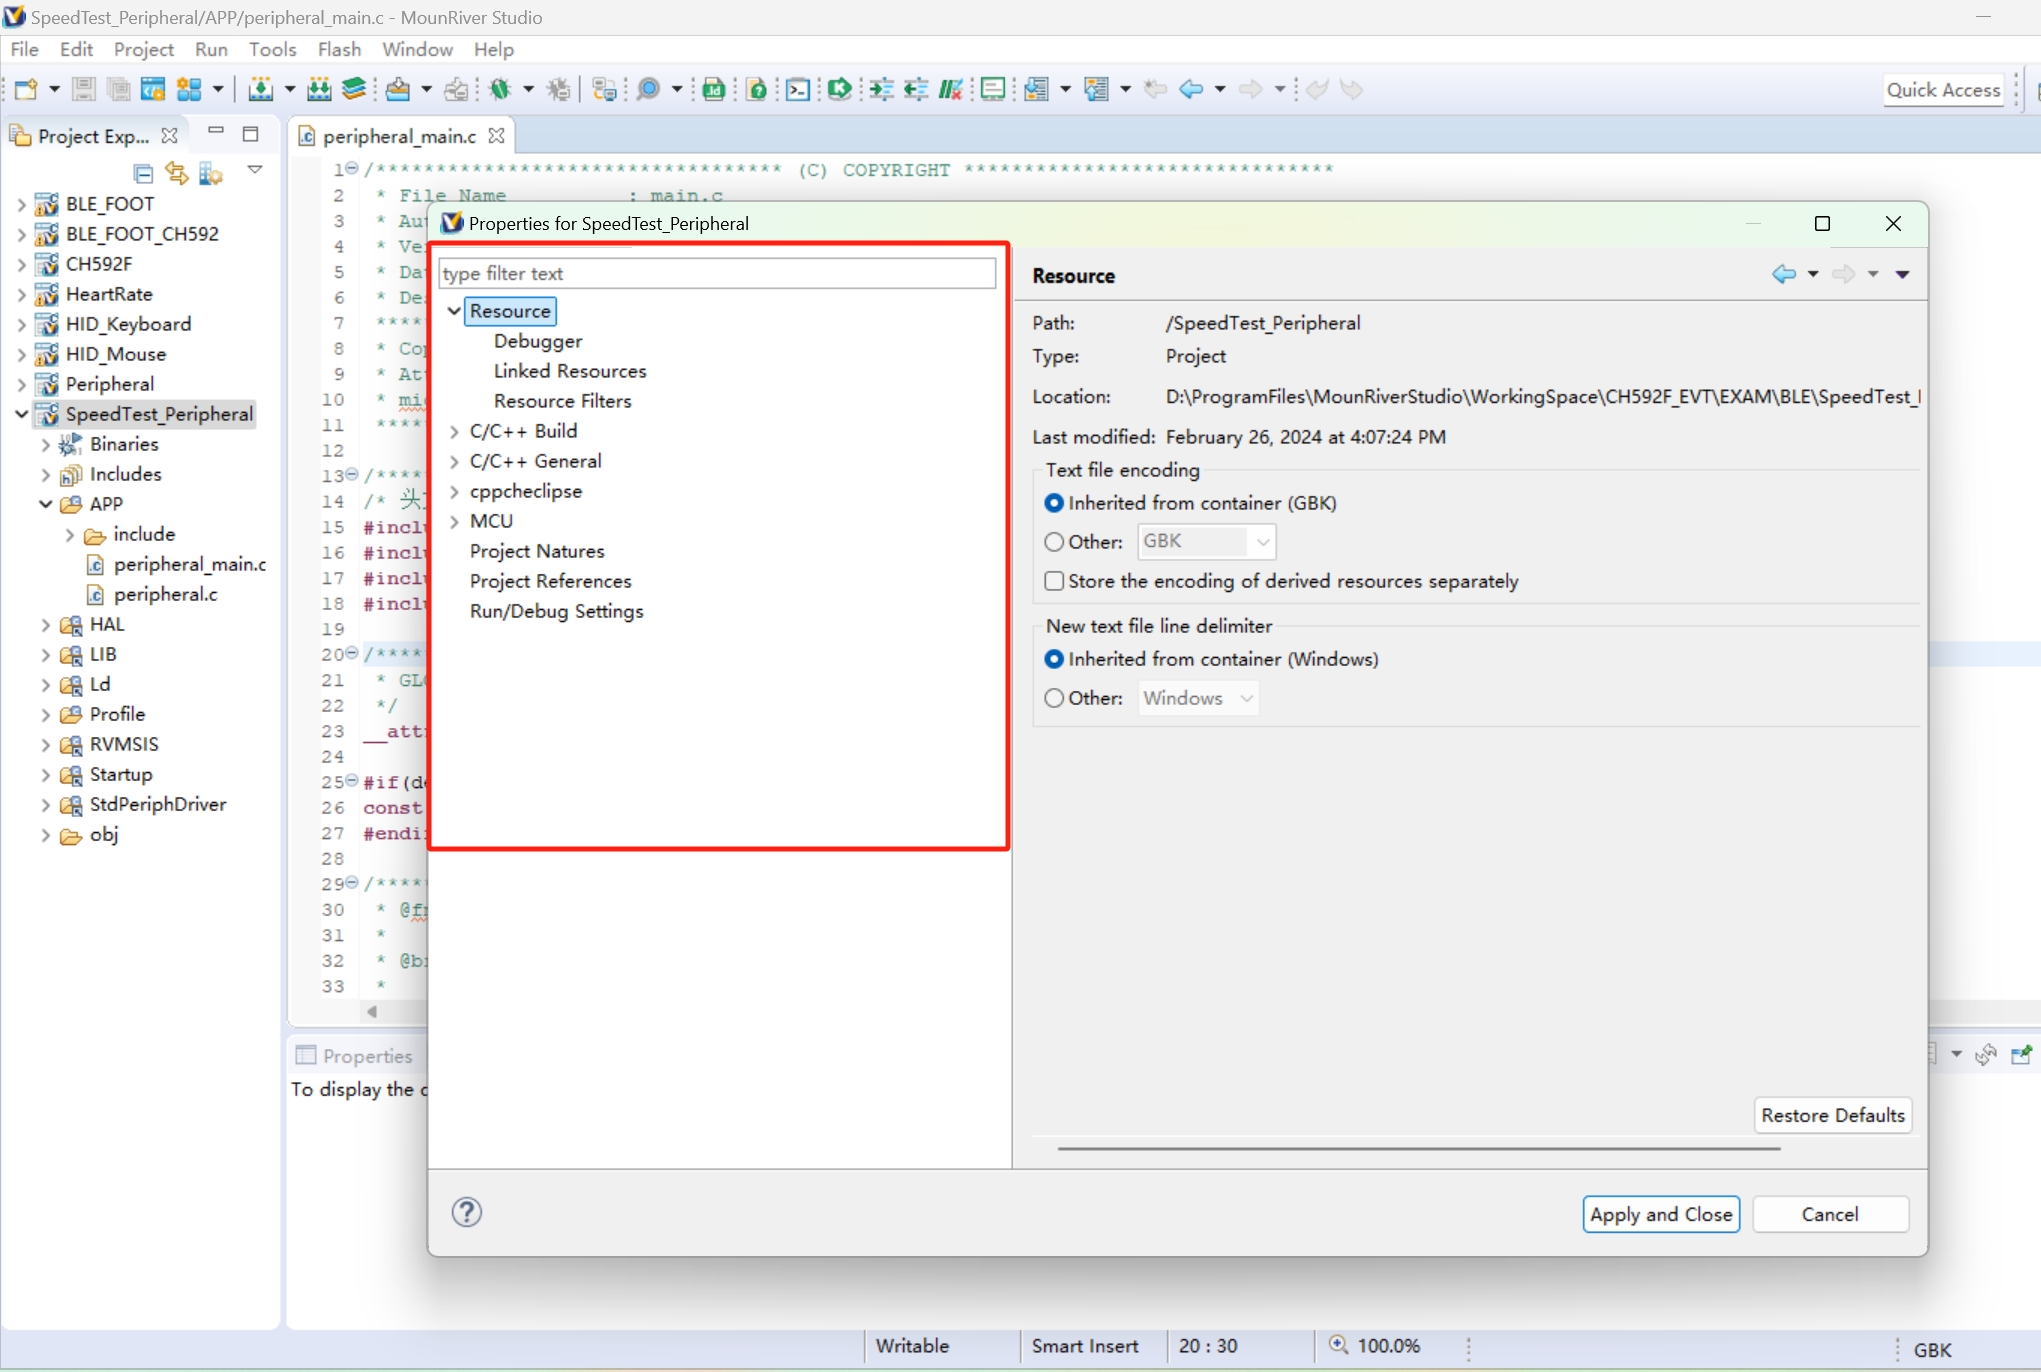Viewport: 2041px width, 1372px height.
Task: Click Collapse All in Project Explorer
Action: (143, 174)
